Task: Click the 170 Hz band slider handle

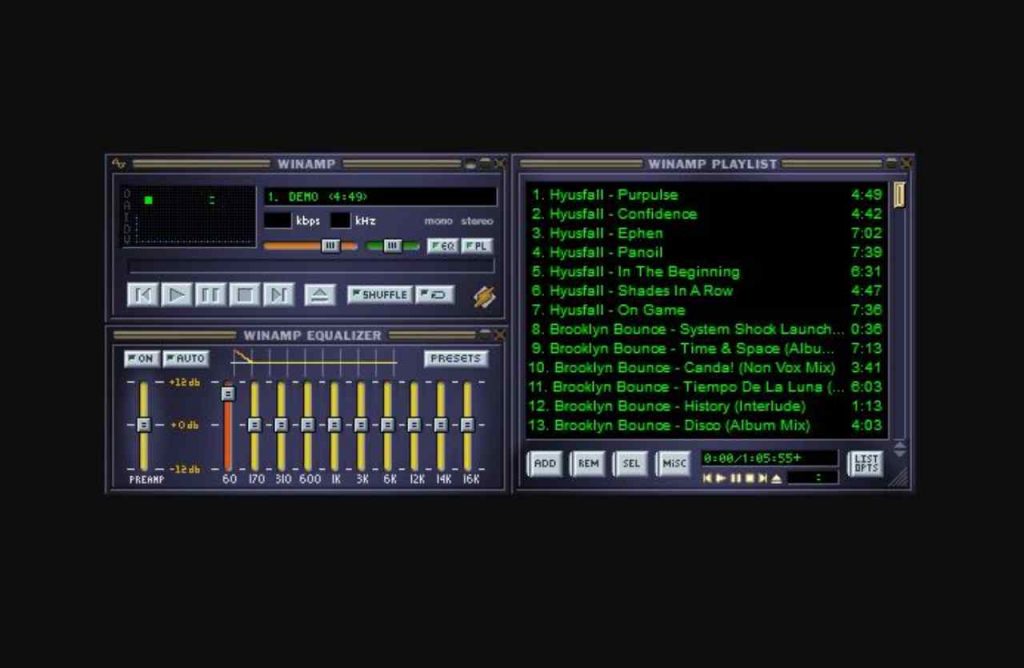Action: (x=255, y=425)
